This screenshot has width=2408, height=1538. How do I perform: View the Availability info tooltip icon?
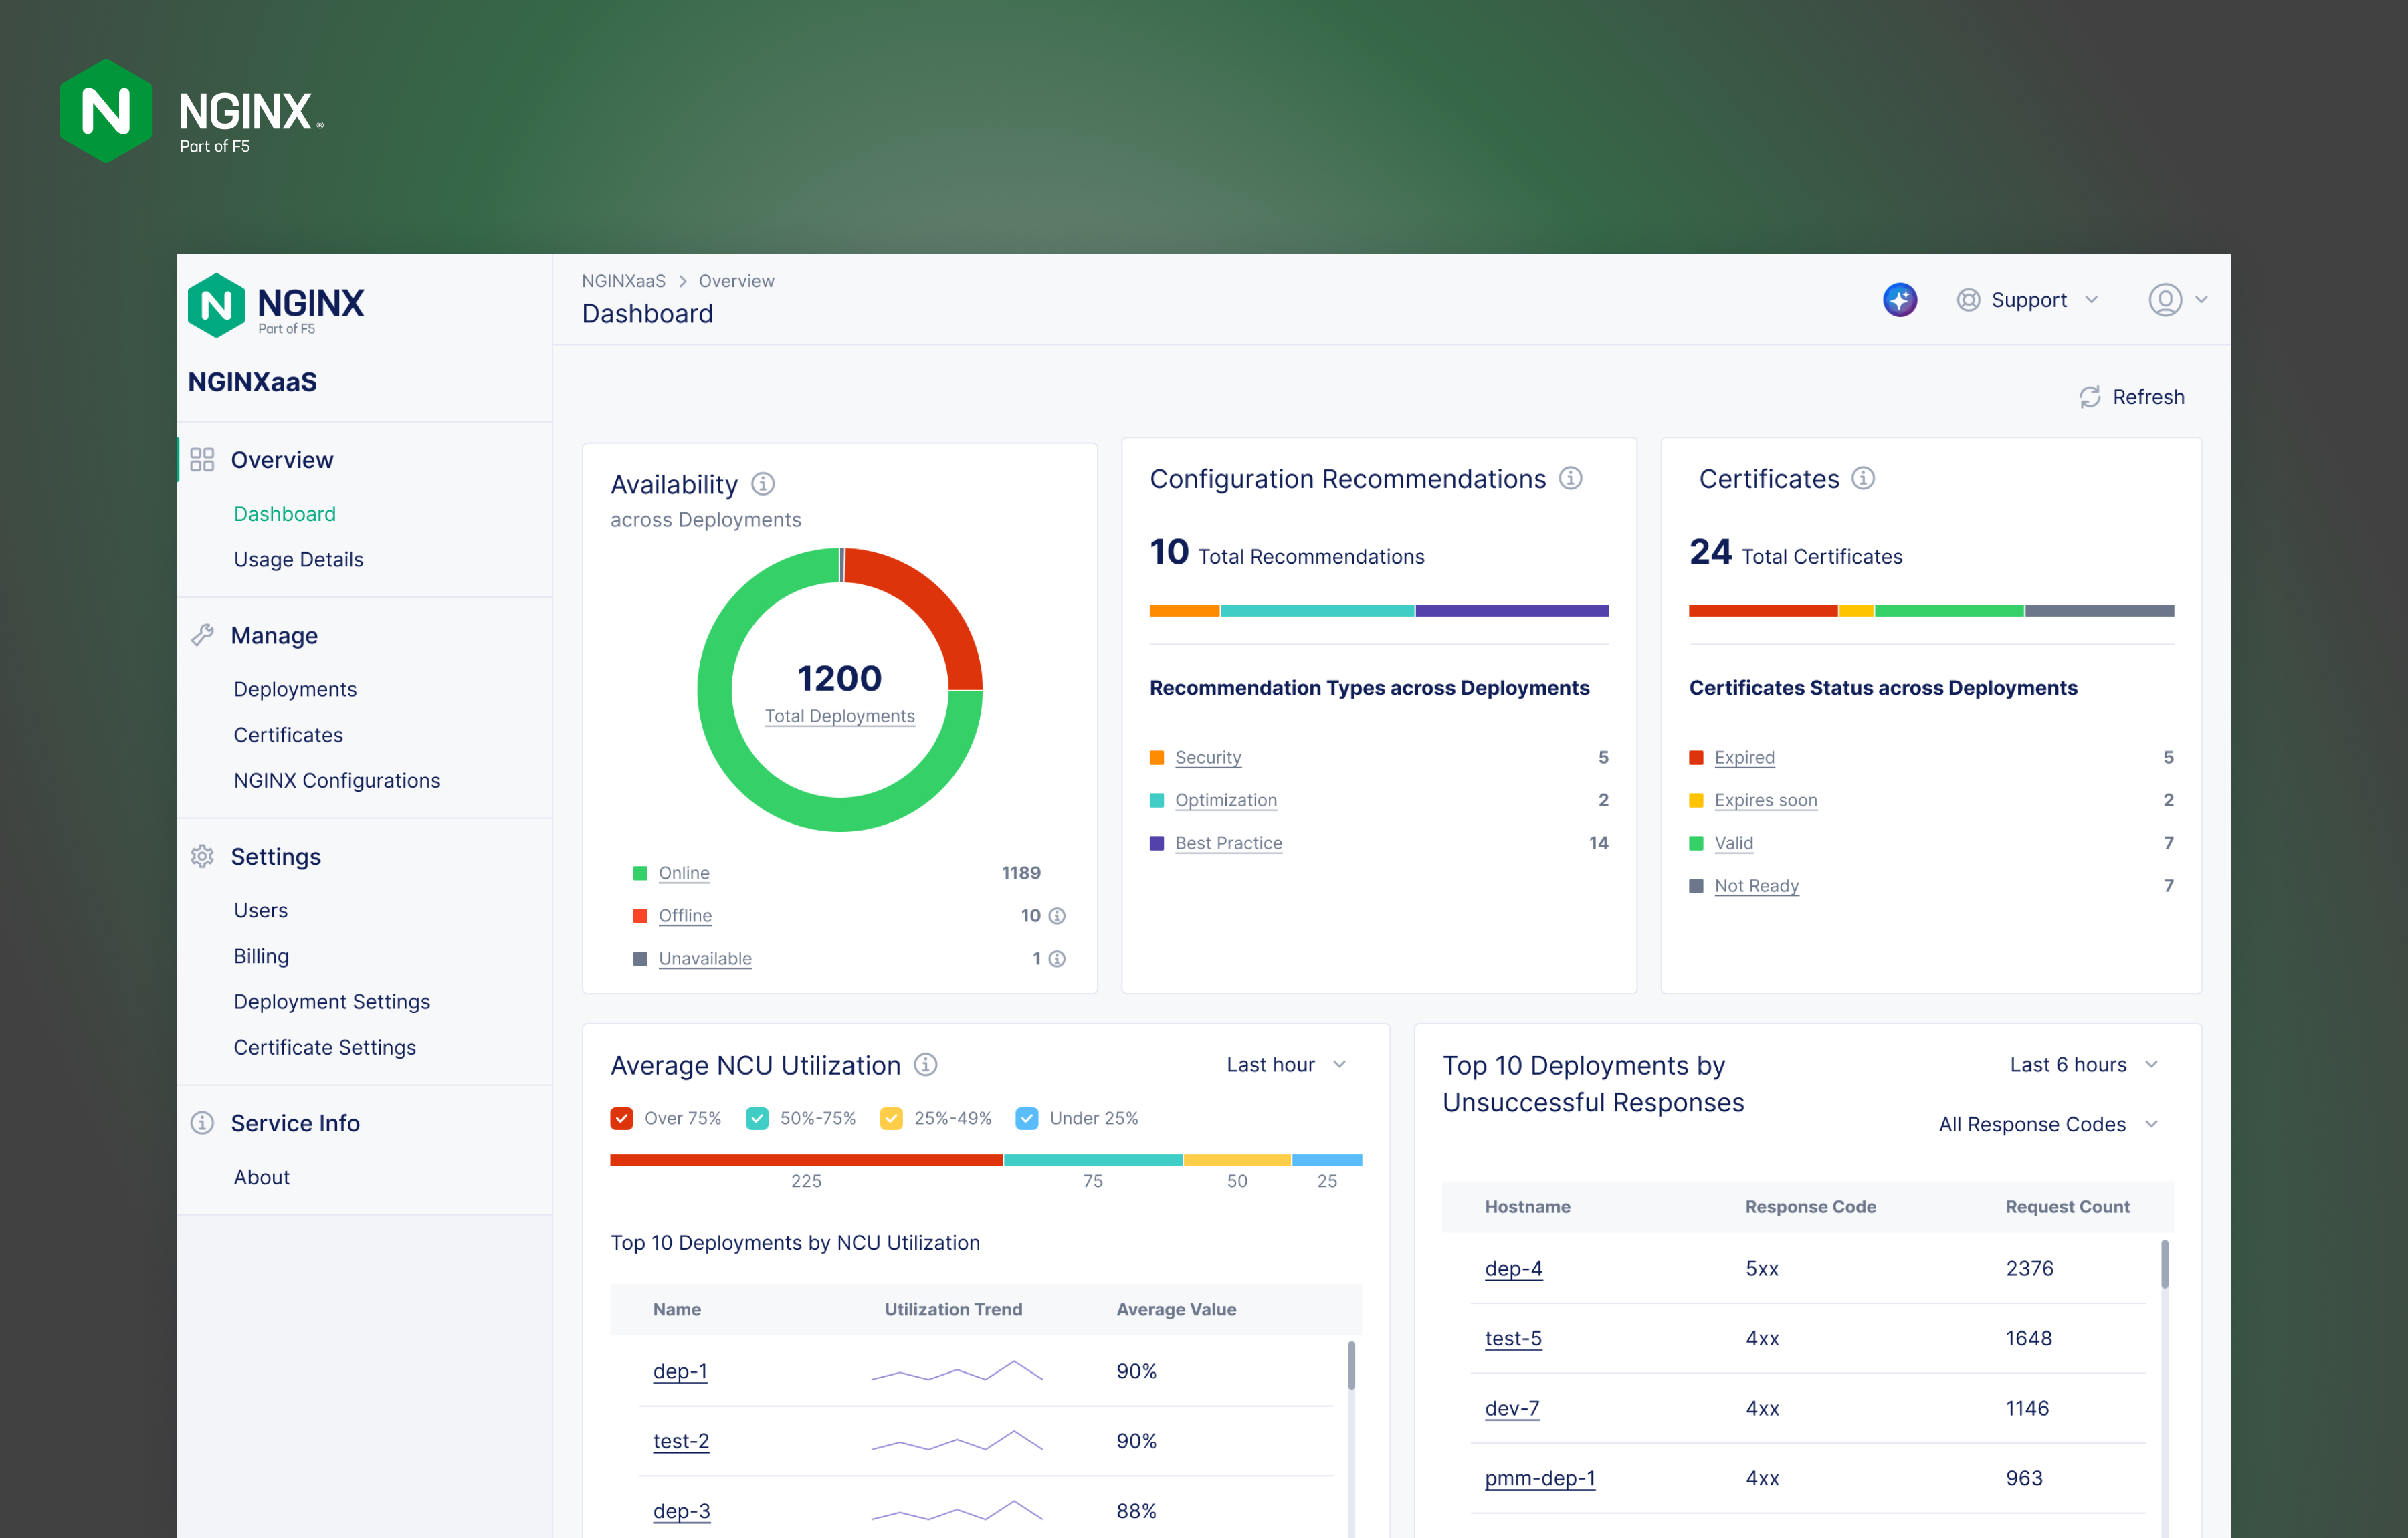coord(763,484)
